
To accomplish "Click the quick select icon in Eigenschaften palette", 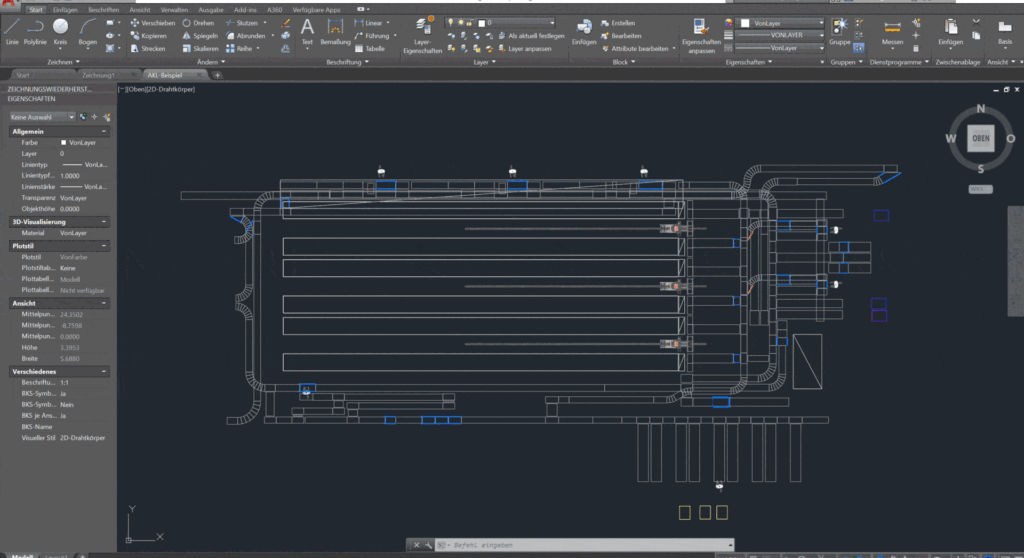I will [x=106, y=117].
